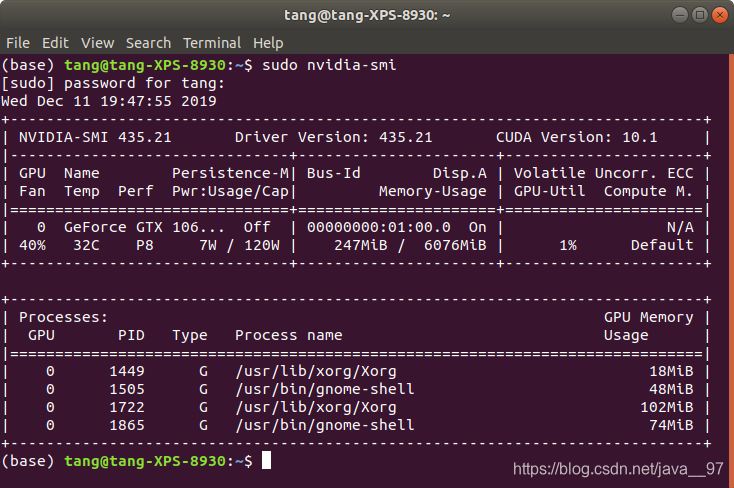Open the Search menu
Image resolution: width=734 pixels, height=488 pixels.
tap(148, 43)
